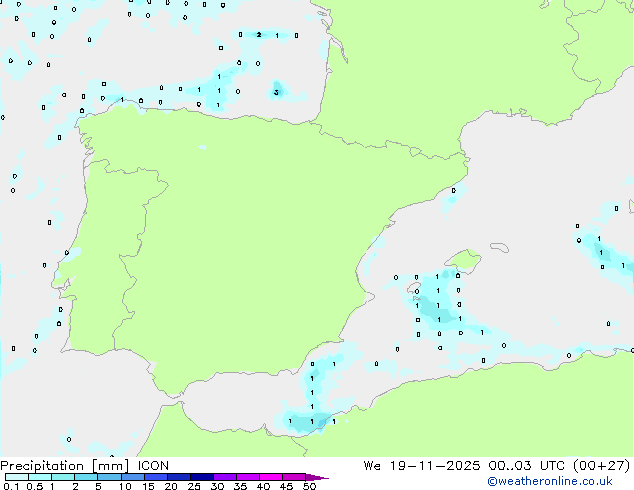Click the '0.1' legend value

[x=11, y=486]
